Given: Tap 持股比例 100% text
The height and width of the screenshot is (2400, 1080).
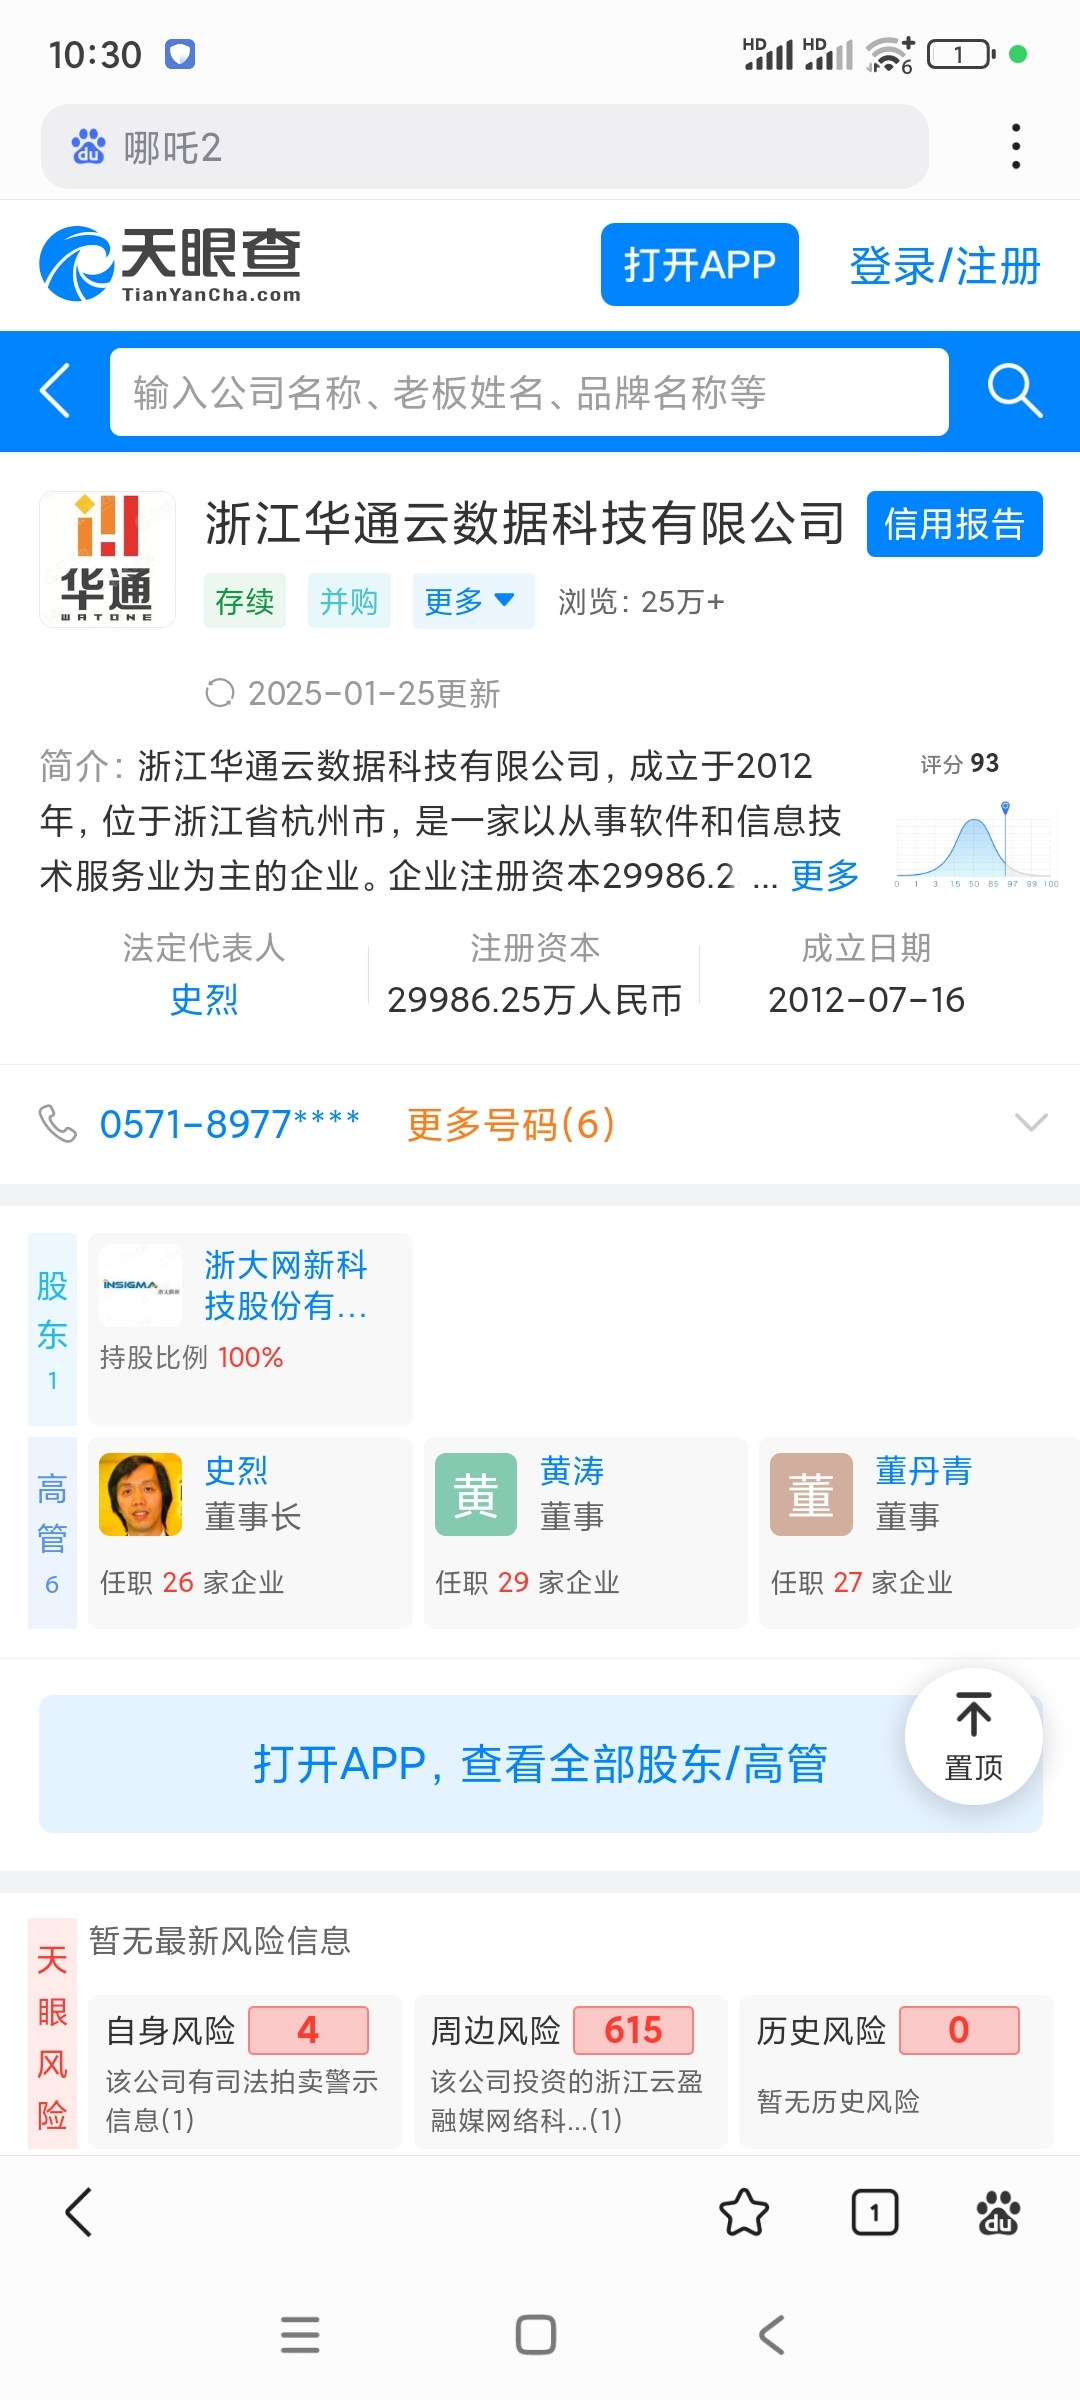Looking at the screenshot, I should (x=192, y=1357).
